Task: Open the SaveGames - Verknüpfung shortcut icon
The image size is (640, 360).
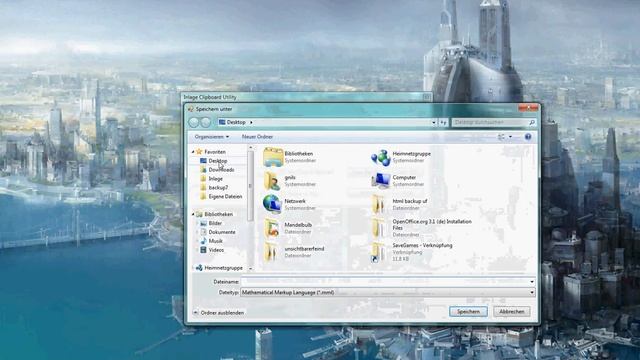Action: click(x=378, y=253)
